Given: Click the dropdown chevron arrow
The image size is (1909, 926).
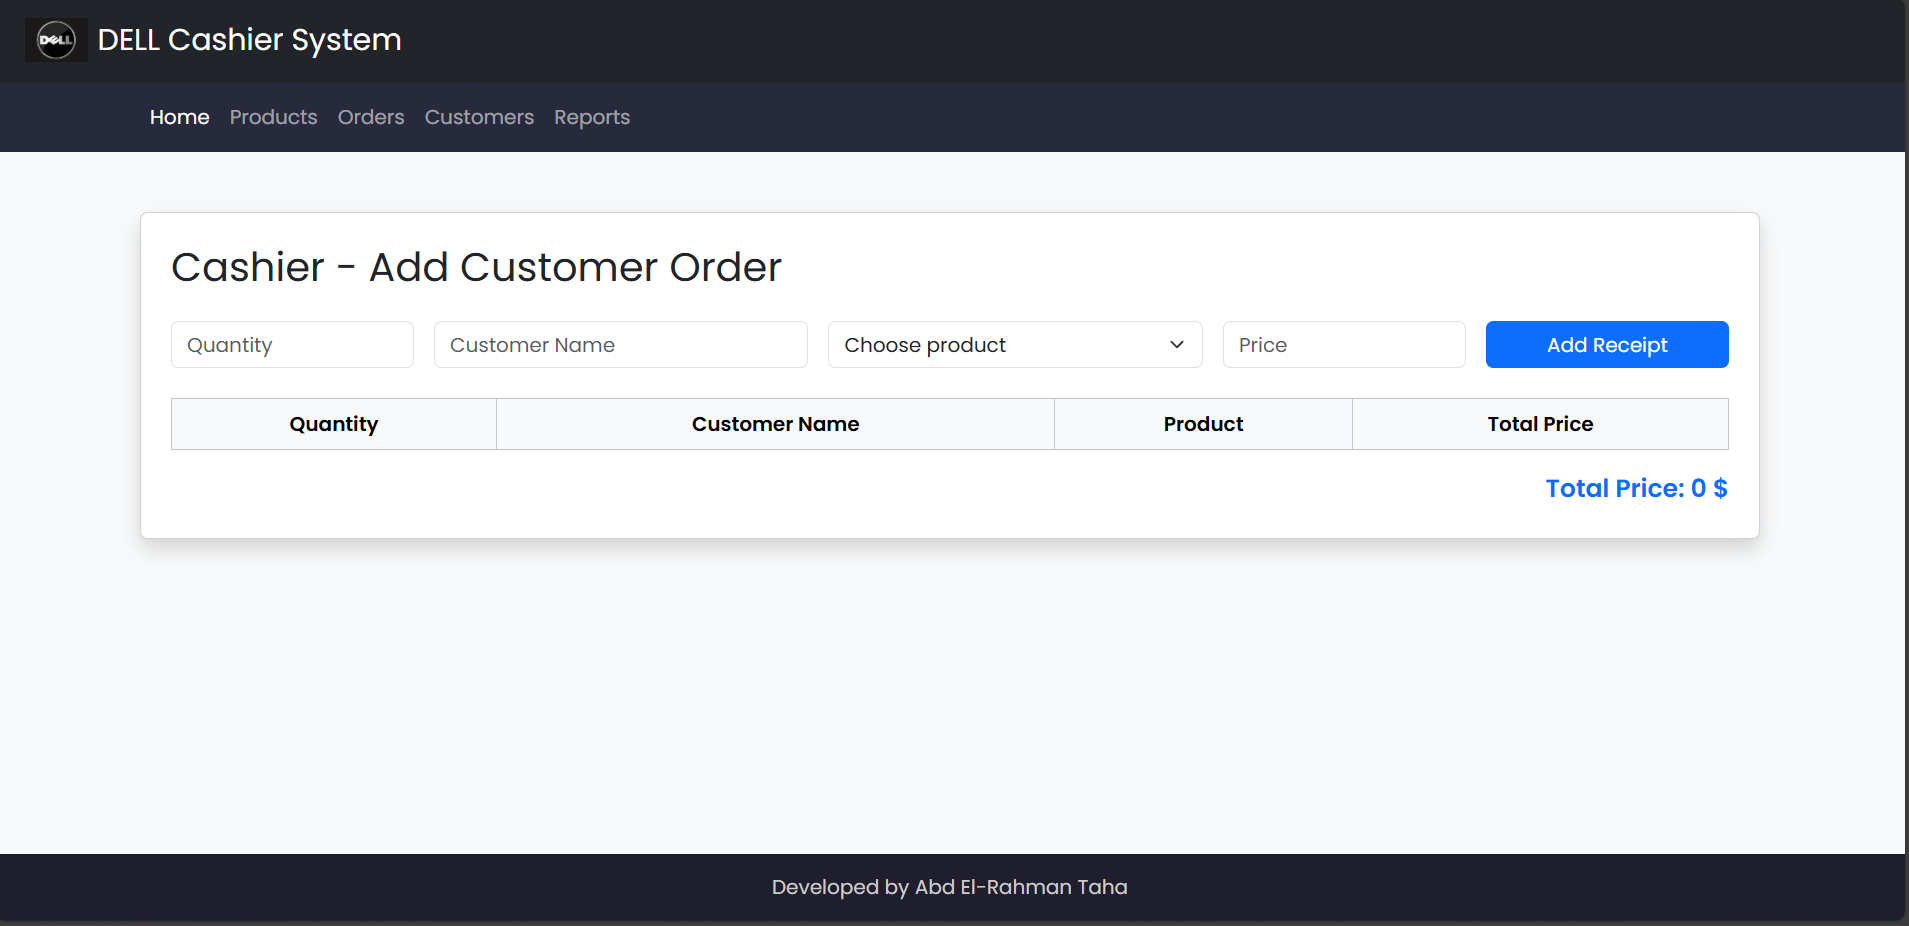Looking at the screenshot, I should pyautogui.click(x=1177, y=344).
